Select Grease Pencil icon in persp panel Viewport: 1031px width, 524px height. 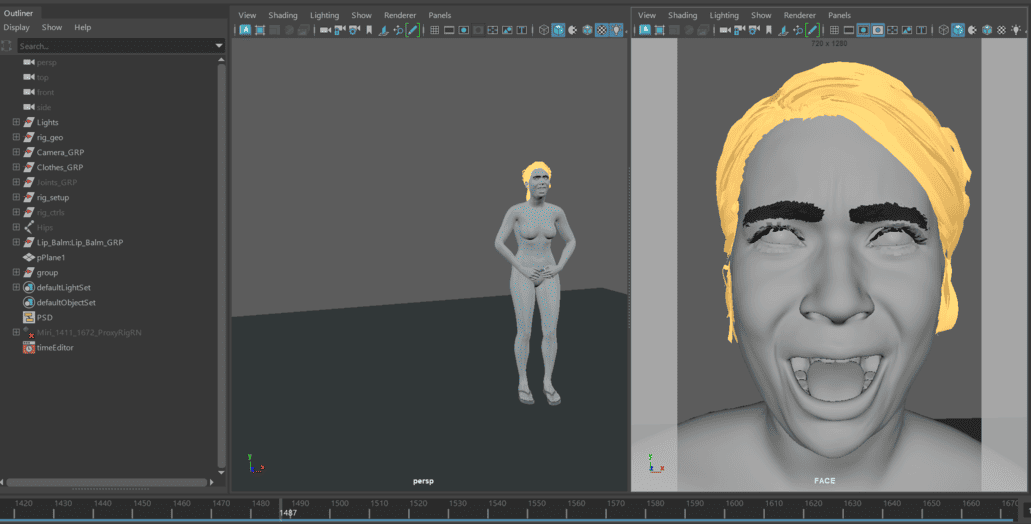click(412, 30)
